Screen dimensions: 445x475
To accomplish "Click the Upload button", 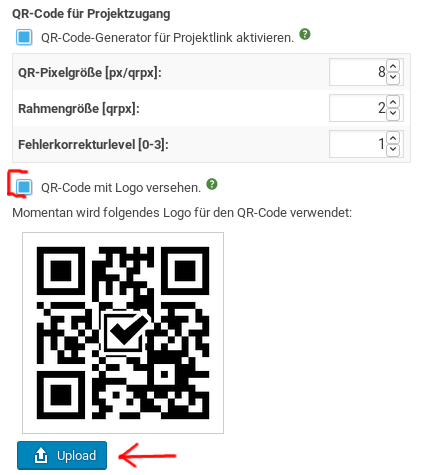I will [62, 455].
